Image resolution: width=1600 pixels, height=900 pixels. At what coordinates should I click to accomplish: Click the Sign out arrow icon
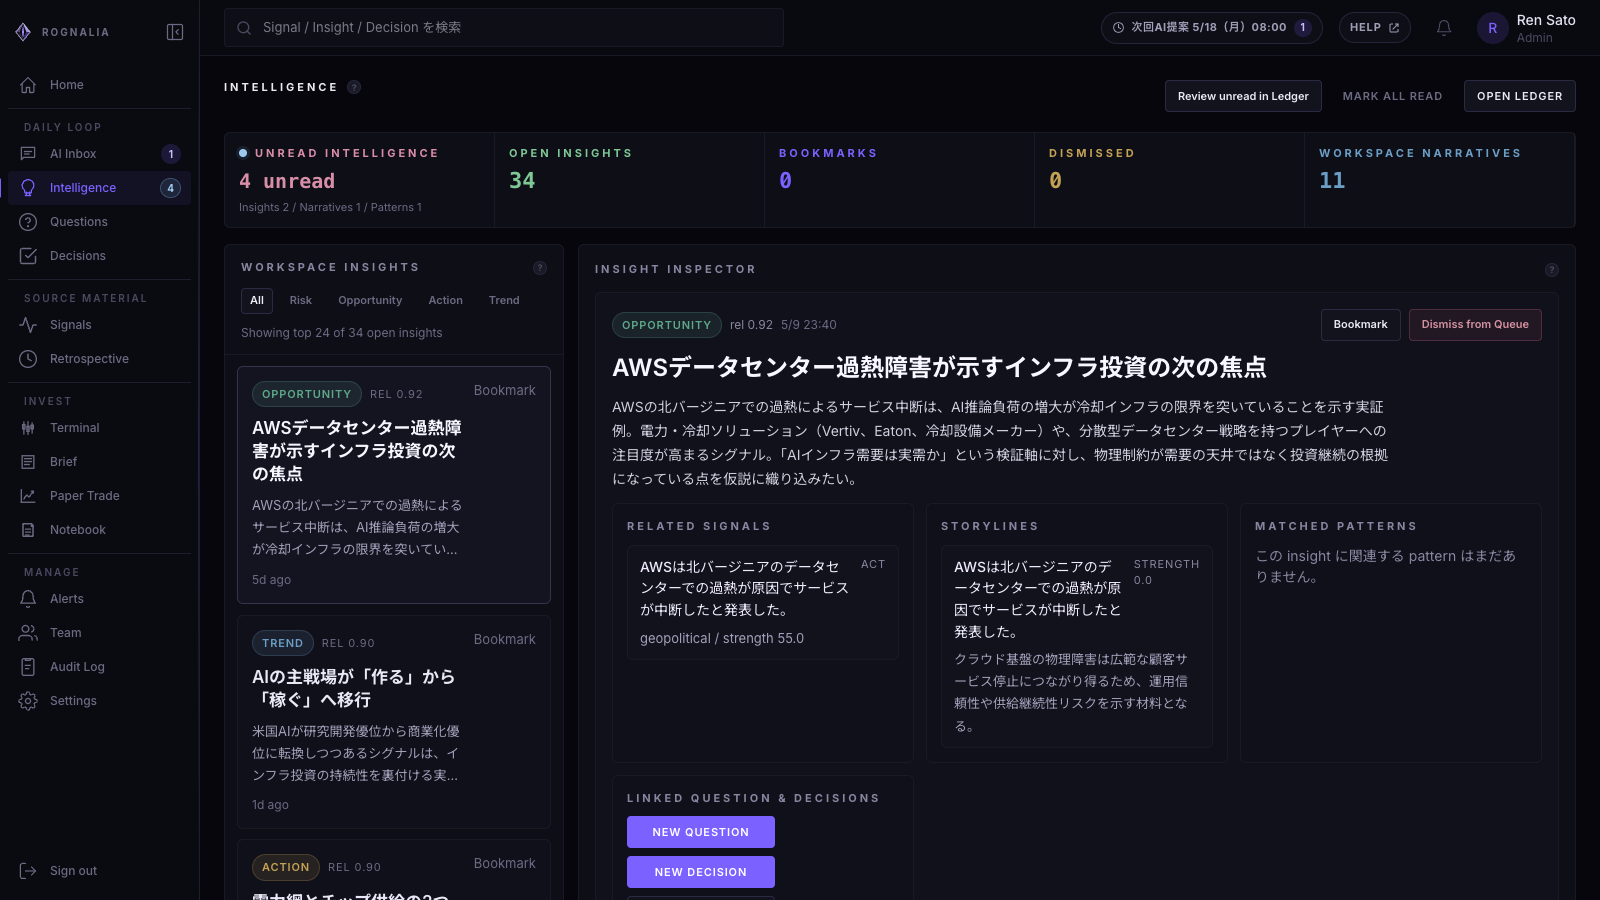click(x=28, y=871)
